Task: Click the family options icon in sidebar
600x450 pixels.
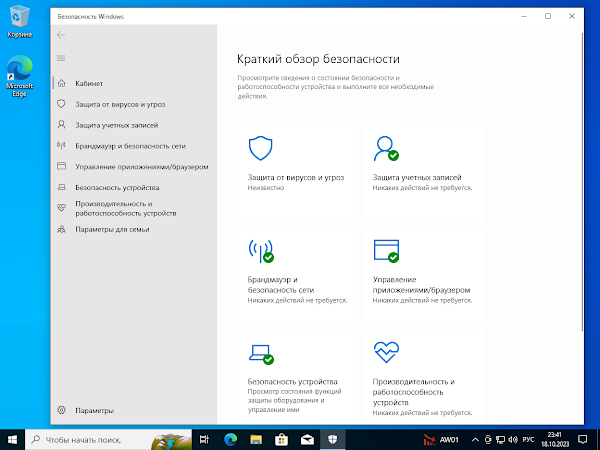Action: tap(61, 229)
